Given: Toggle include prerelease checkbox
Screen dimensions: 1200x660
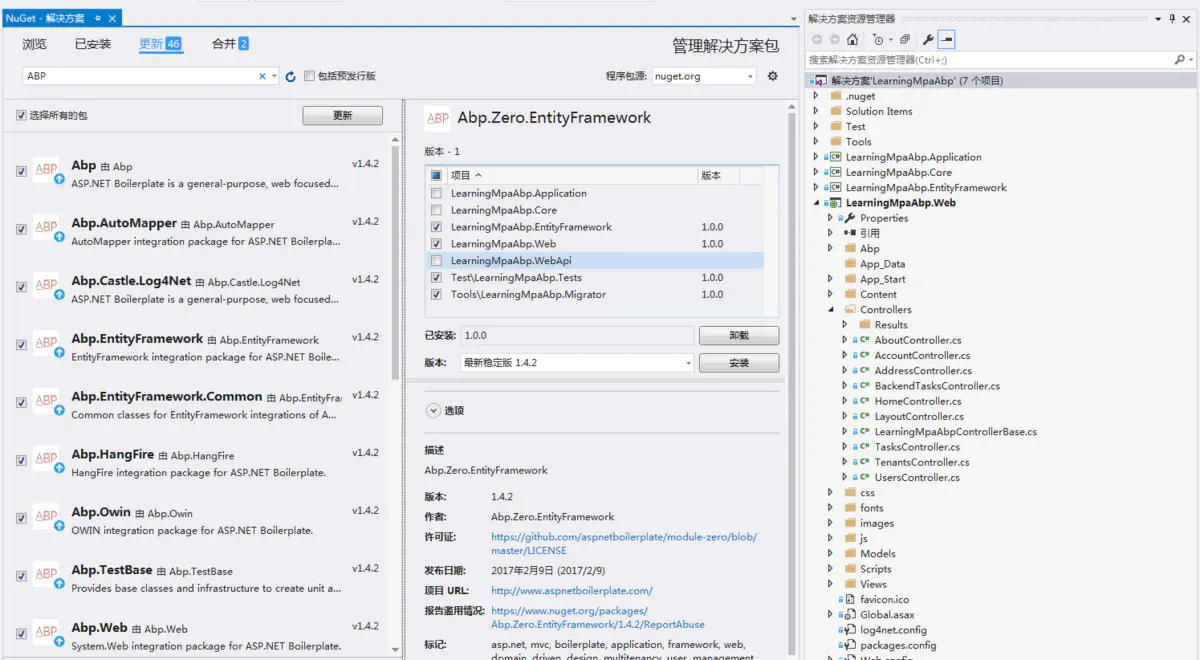Looking at the screenshot, I should pyautogui.click(x=310, y=76).
